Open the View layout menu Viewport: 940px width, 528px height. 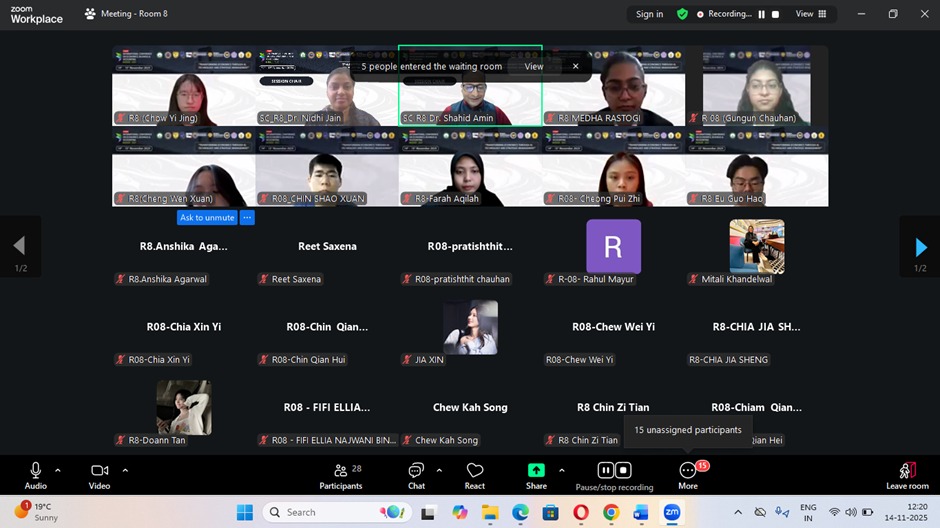point(810,14)
